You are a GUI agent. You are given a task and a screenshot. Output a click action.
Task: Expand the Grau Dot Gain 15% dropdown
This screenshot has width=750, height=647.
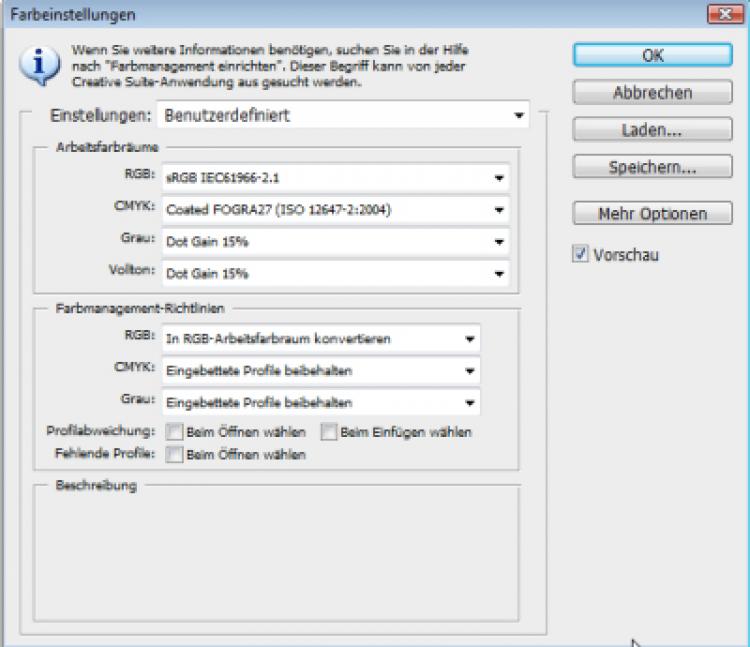click(x=335, y=242)
